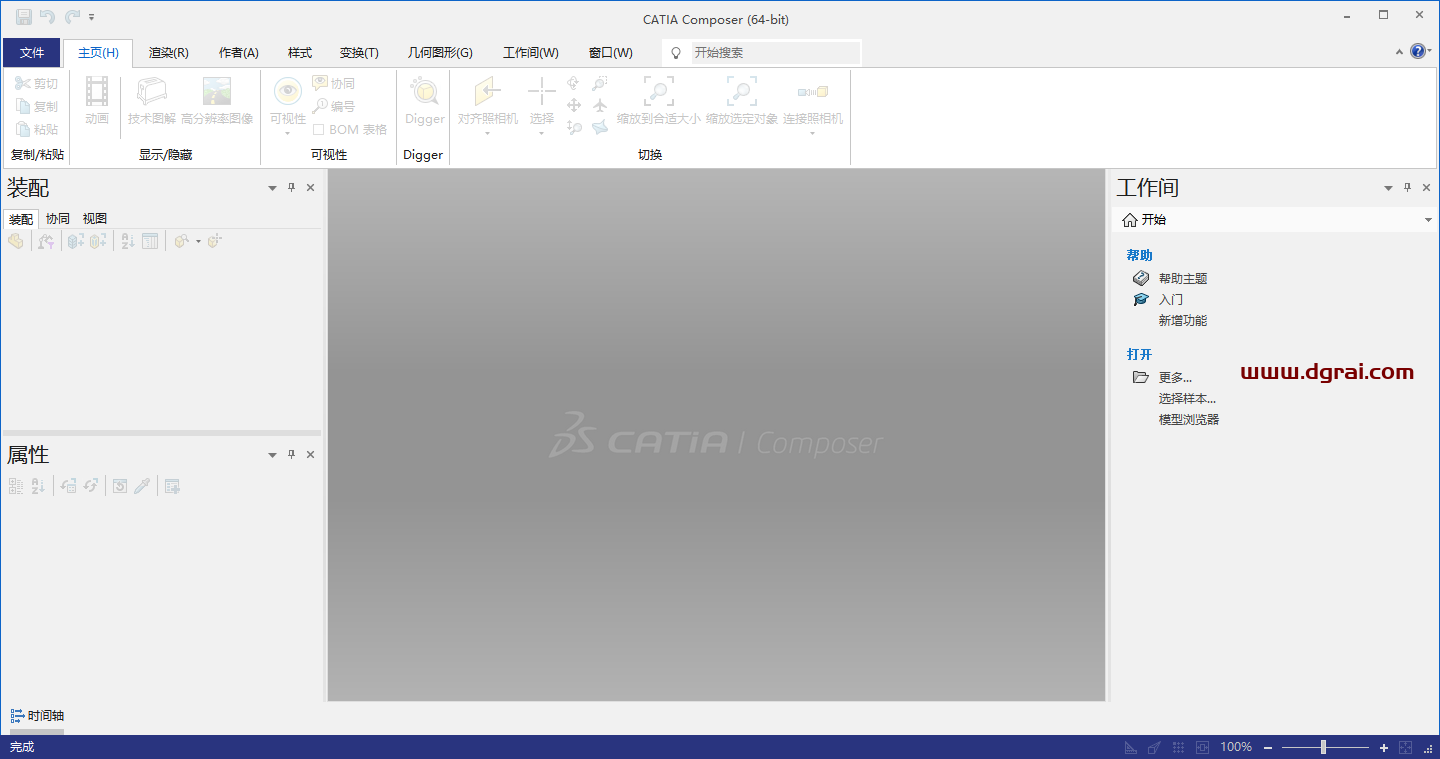Open the 帮助主题 link
This screenshot has width=1440, height=759.
[1183, 278]
